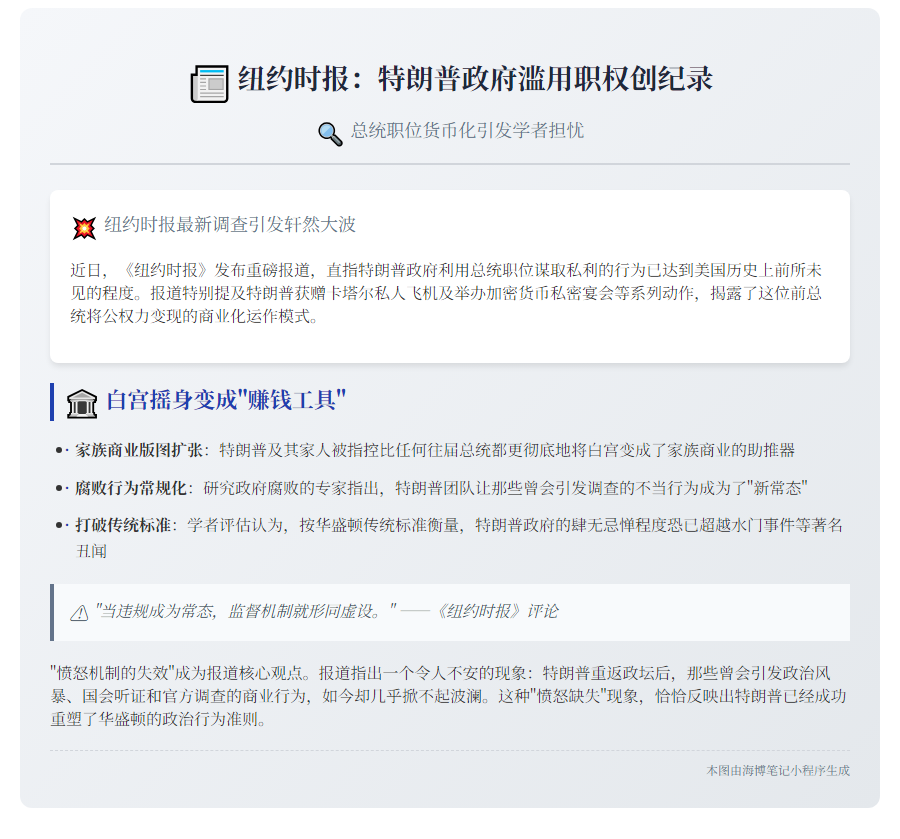The width and height of the screenshot is (900, 839).
Task: Click the attribution 《纽约时报》评论
Action: tap(495, 611)
